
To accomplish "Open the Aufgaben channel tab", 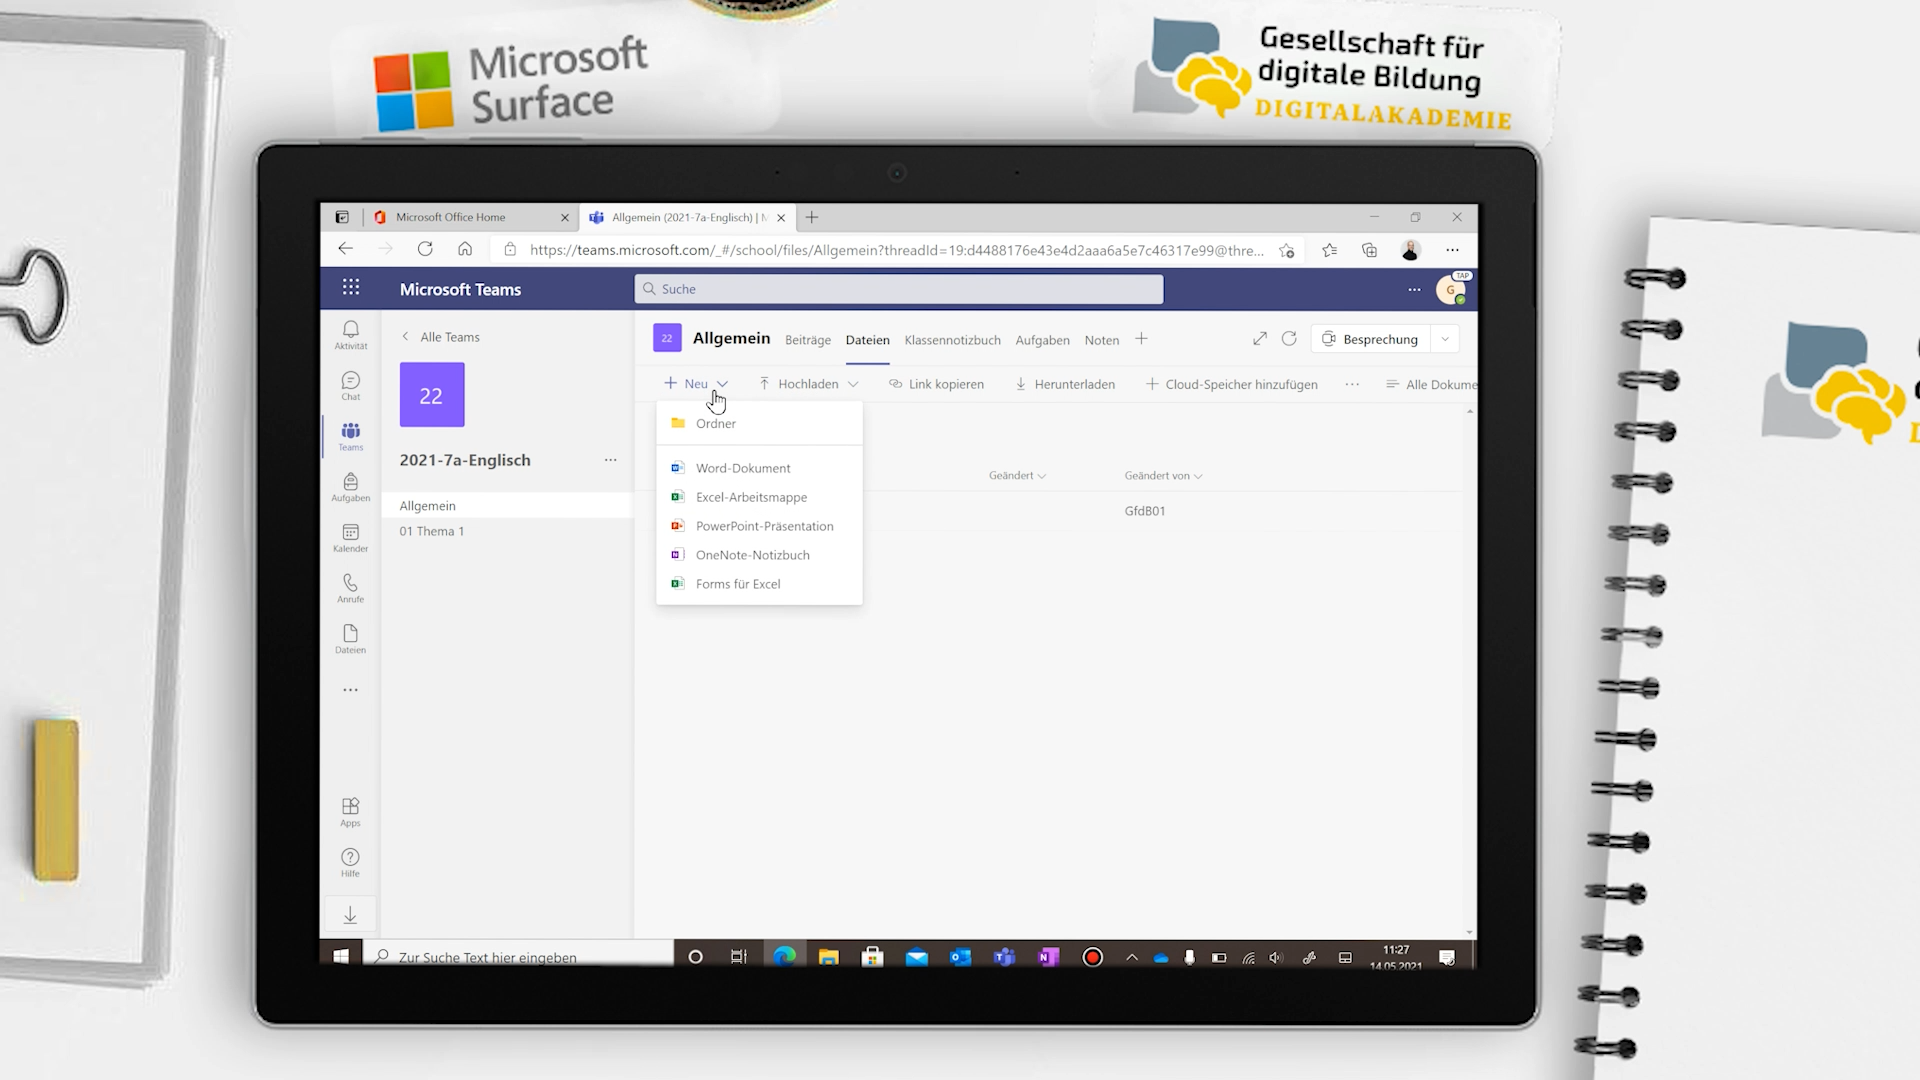I will tap(1042, 340).
